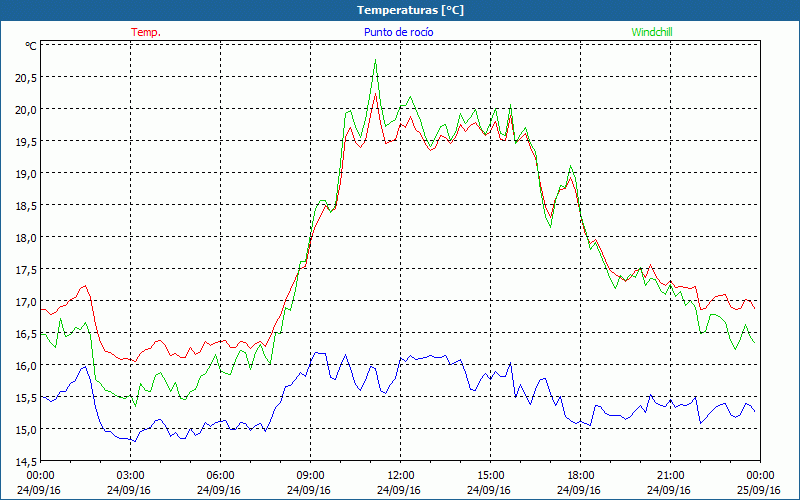Click the 18,5 y-axis value
Screen dimensions: 800x500
(26, 205)
